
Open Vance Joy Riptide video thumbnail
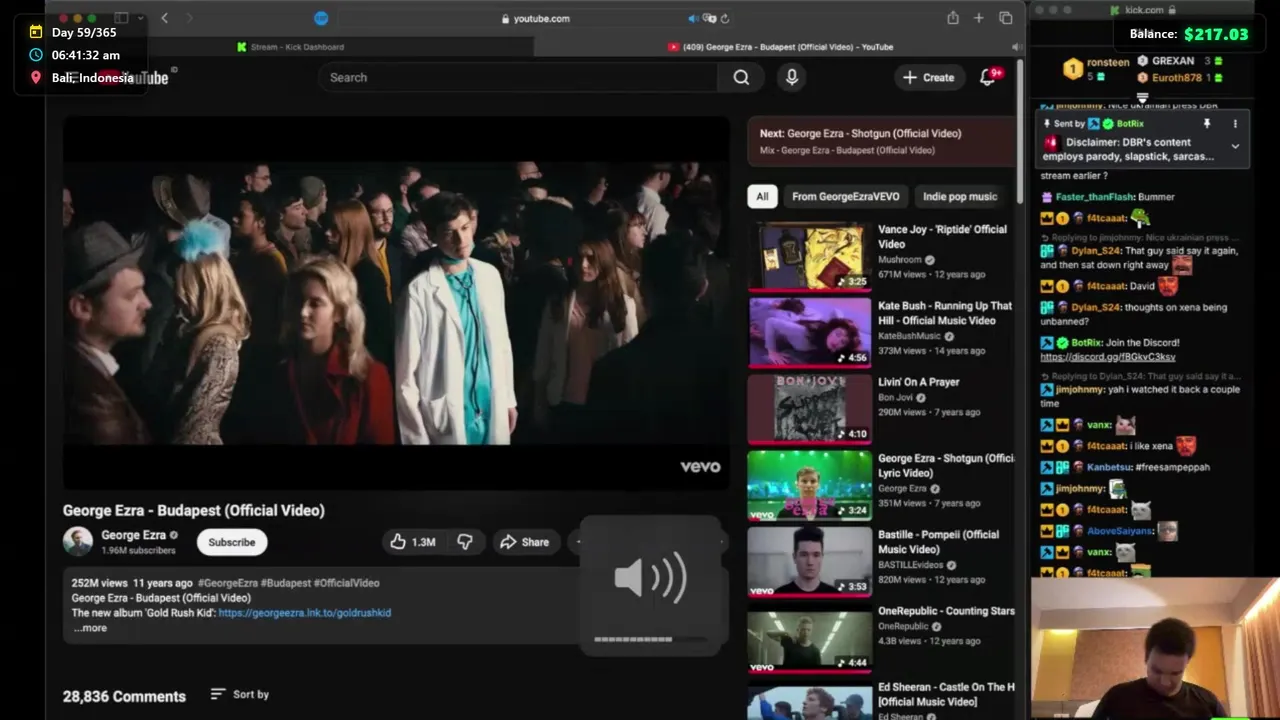click(x=810, y=256)
